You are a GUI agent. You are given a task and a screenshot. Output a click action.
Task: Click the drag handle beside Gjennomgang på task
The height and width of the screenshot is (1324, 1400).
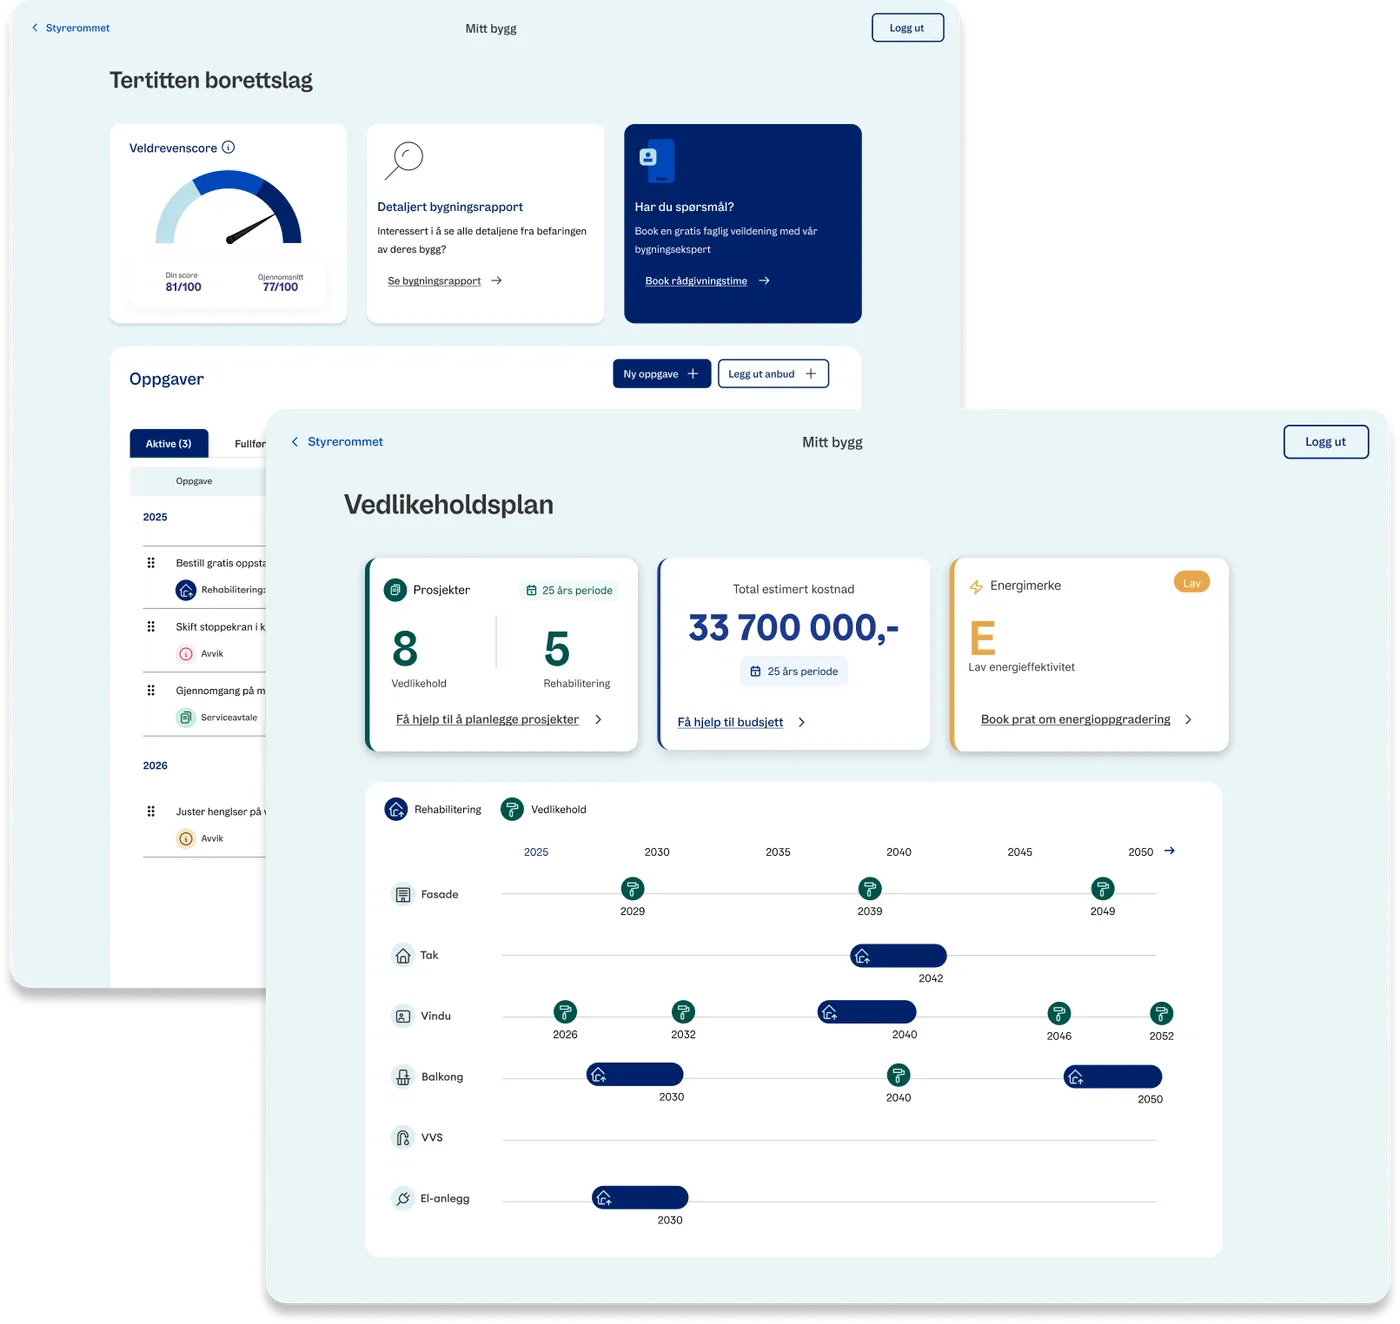pos(151,690)
